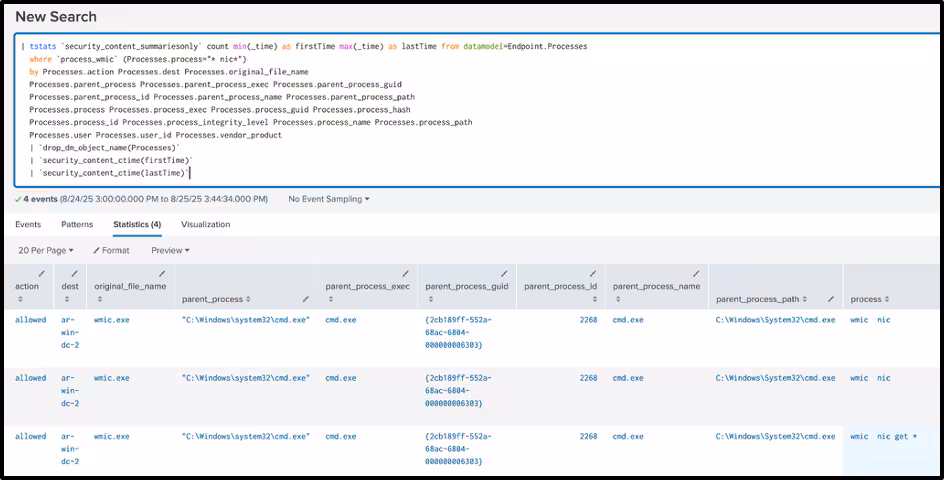The height and width of the screenshot is (480, 944).
Task: Sort by the parent_process_name column
Action: 656,286
